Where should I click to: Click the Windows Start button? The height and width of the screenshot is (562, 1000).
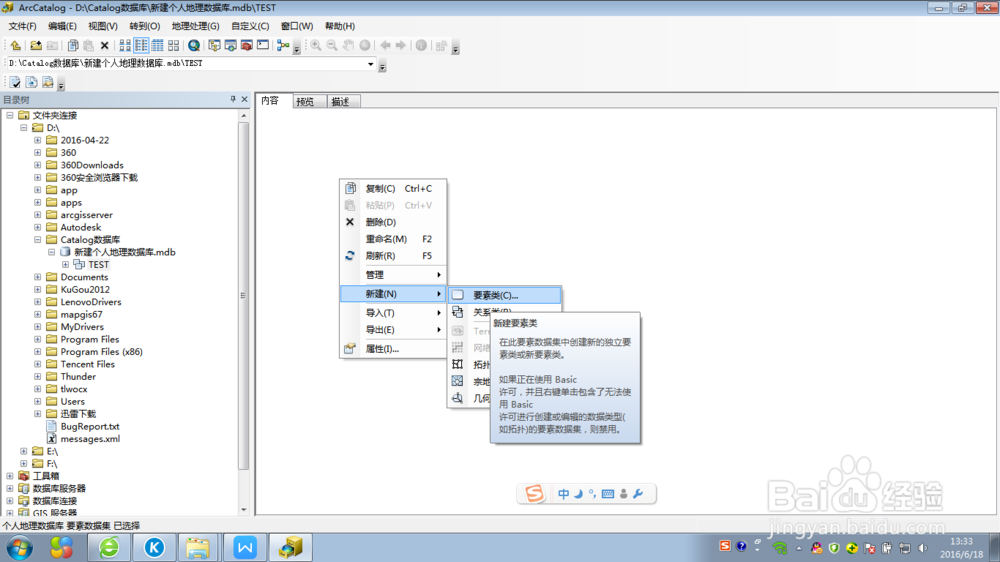(20, 548)
